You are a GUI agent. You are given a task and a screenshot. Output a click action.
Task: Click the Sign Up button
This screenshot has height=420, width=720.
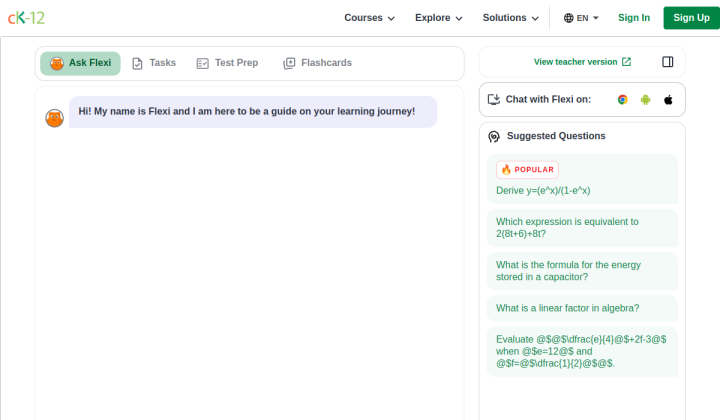tap(691, 18)
